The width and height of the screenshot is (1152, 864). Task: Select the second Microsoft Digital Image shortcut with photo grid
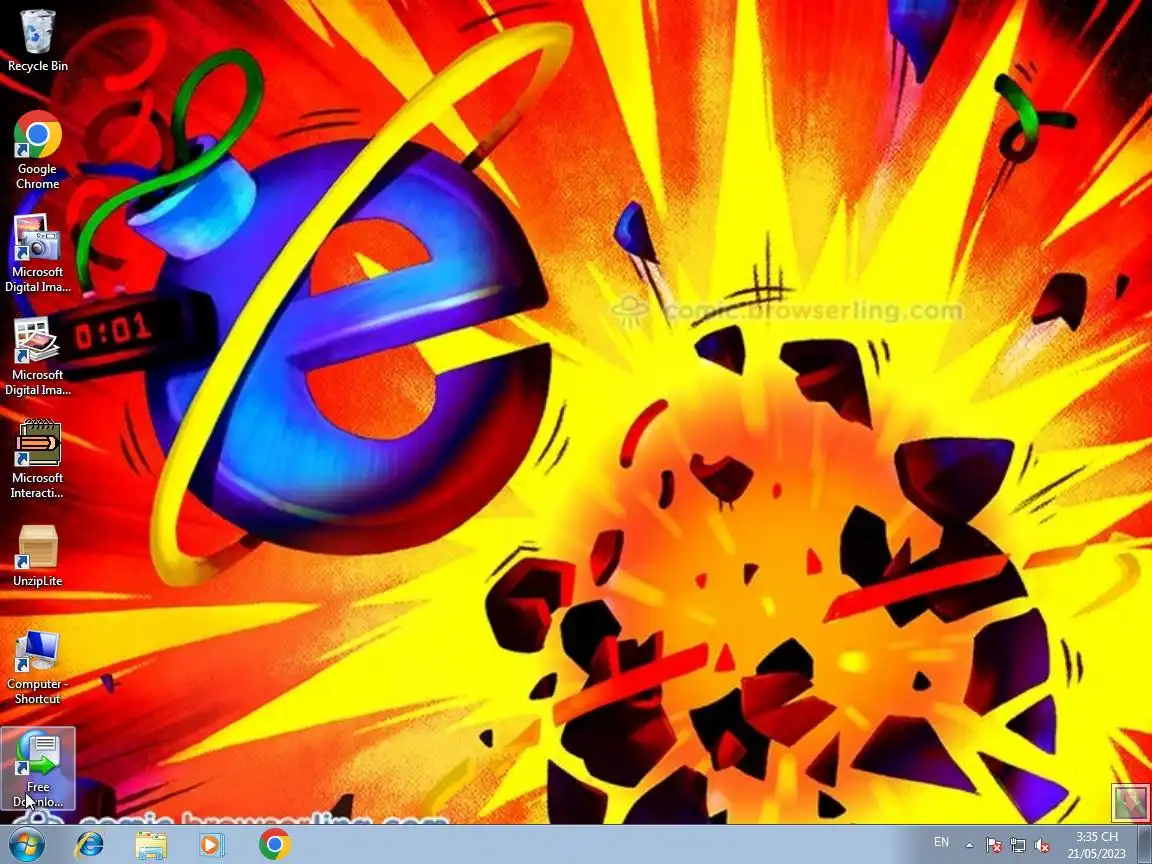click(37, 356)
